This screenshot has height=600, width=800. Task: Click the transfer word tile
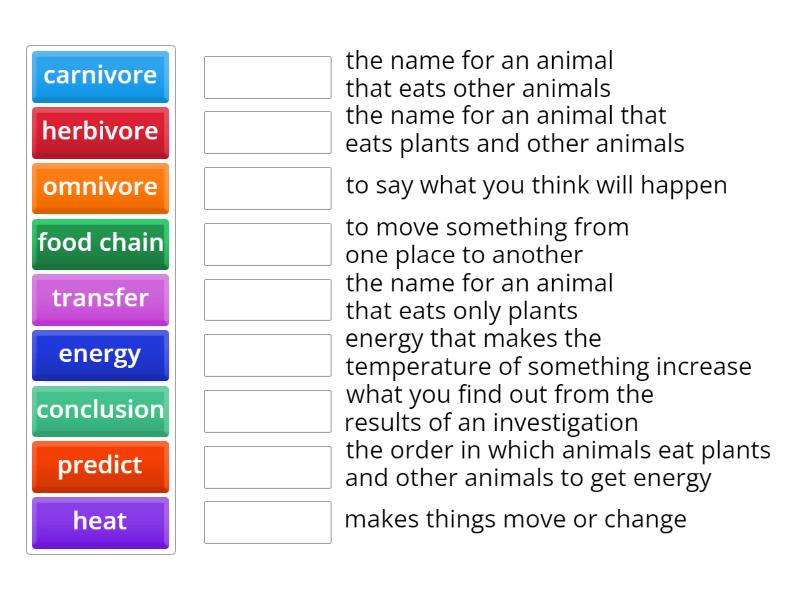100,299
